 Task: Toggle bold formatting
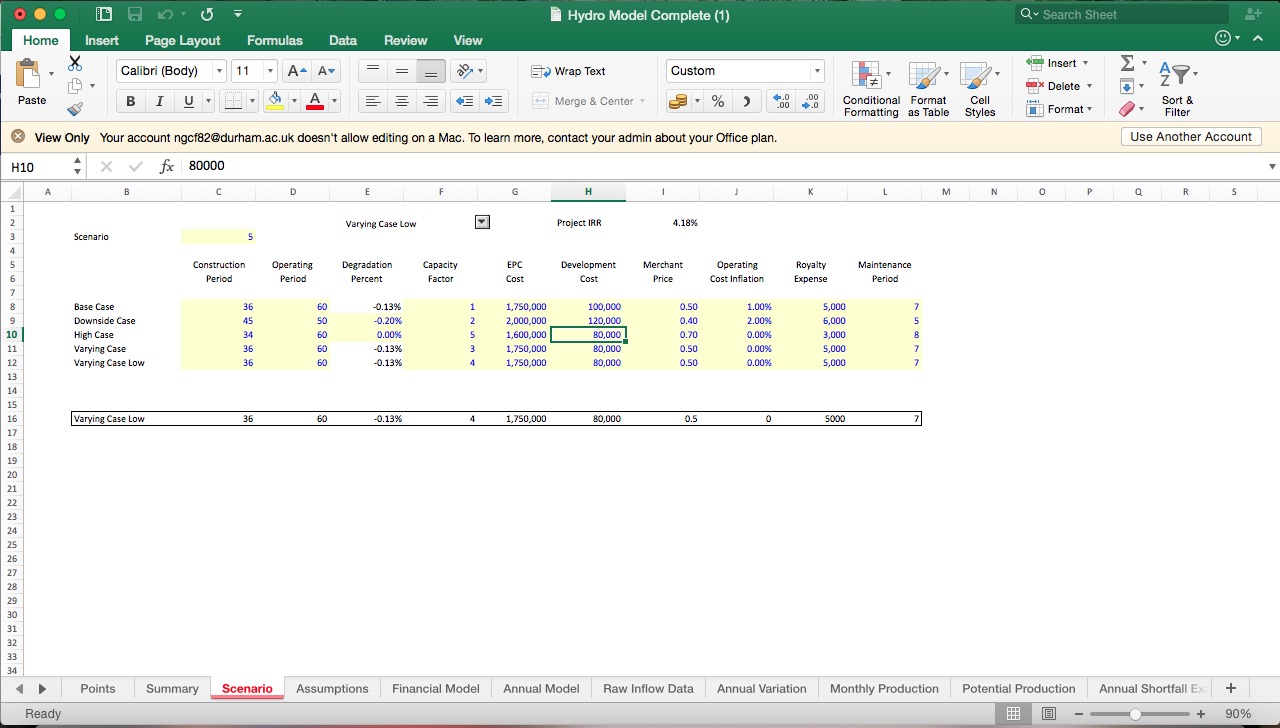[x=129, y=101]
